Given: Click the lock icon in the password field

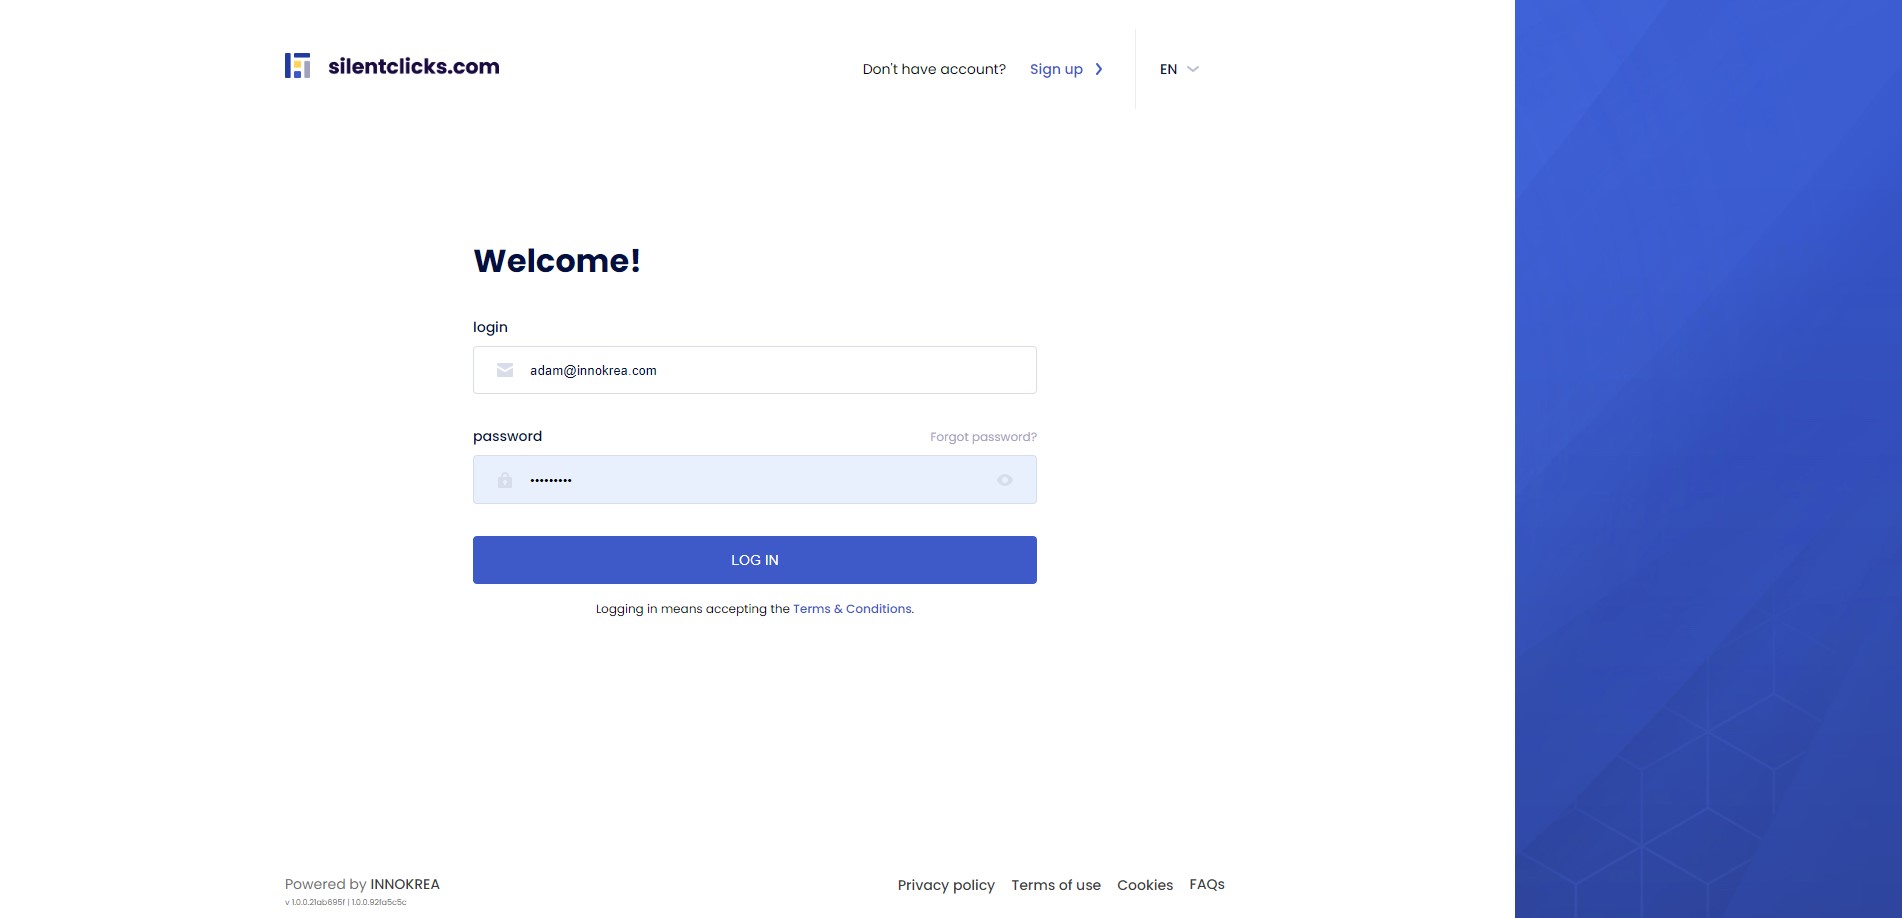Looking at the screenshot, I should (504, 480).
